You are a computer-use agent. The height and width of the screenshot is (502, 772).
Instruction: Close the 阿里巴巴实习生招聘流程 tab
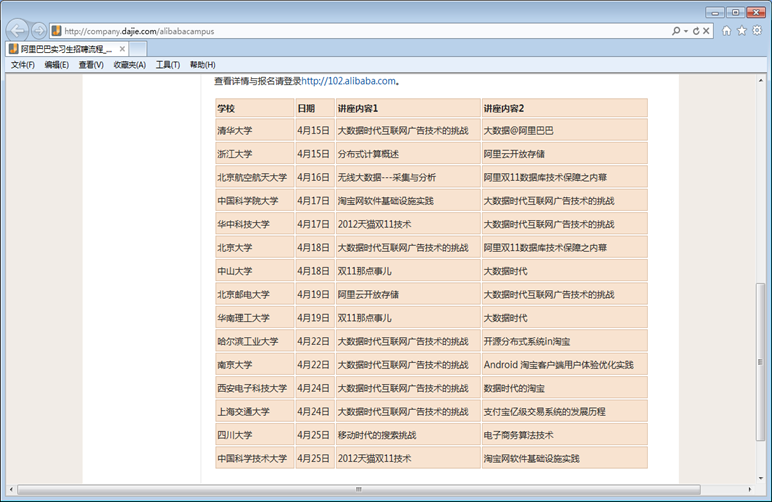[122, 49]
